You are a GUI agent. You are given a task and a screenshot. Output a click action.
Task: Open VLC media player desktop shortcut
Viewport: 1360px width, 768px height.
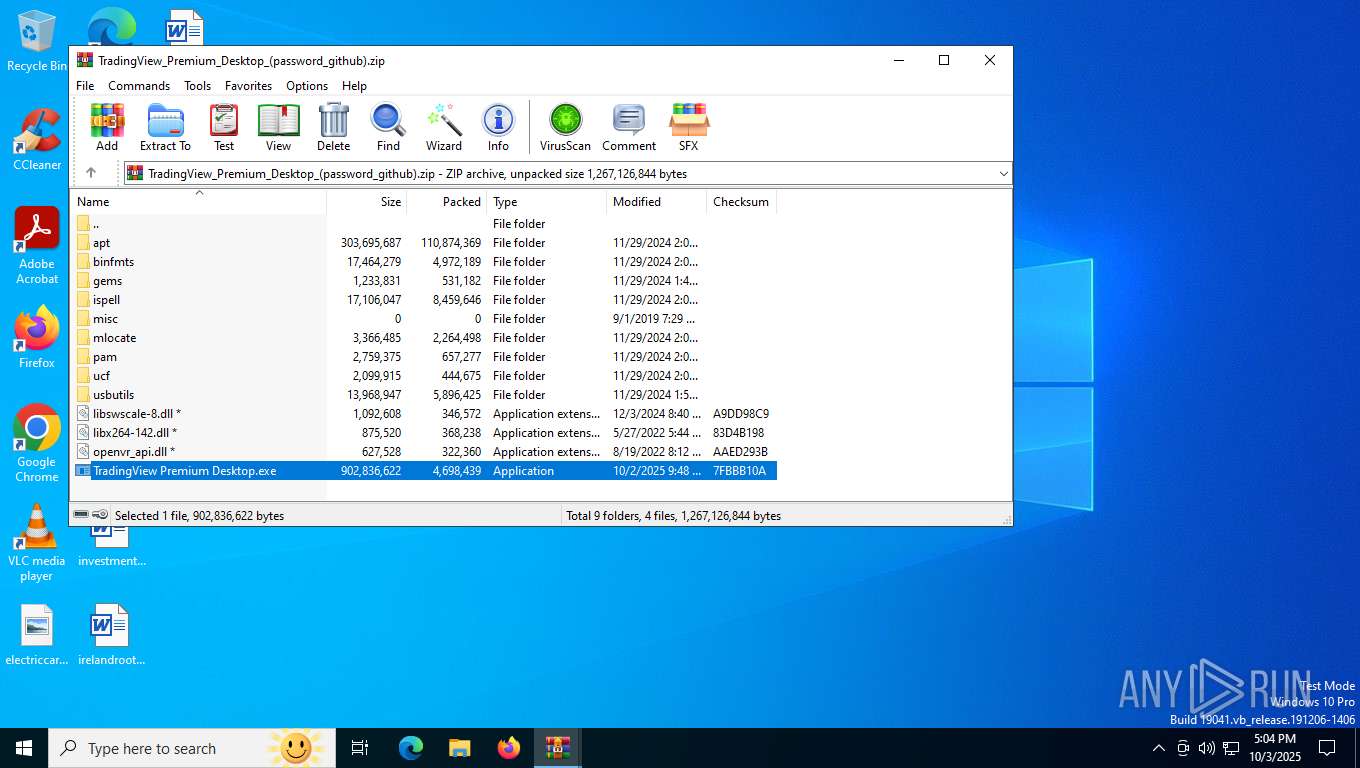click(x=37, y=543)
